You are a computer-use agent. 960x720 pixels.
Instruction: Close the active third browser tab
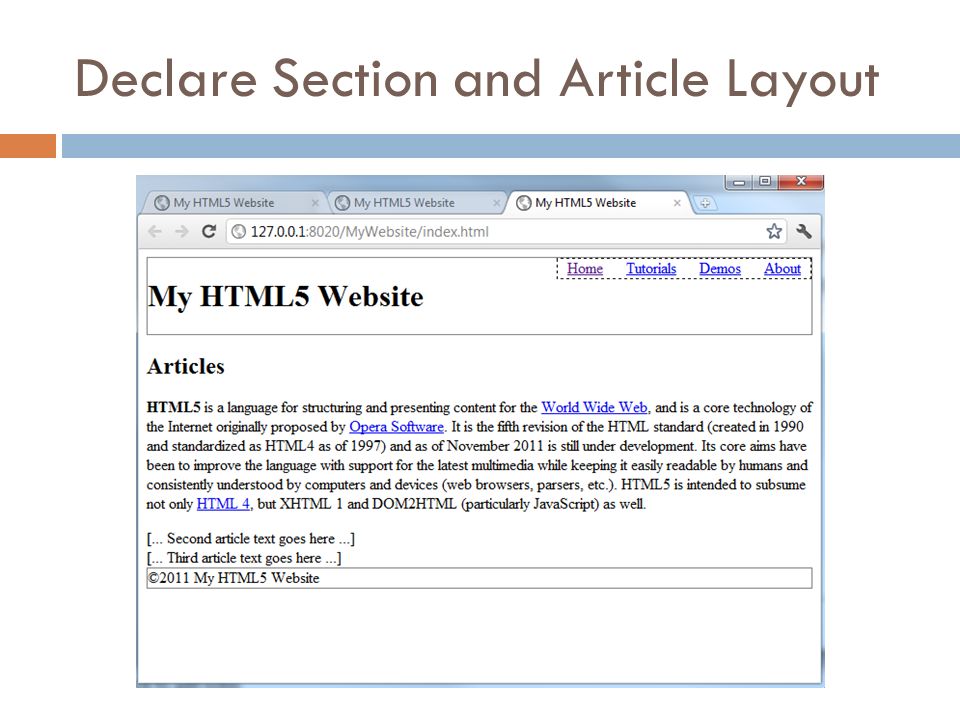click(x=677, y=203)
